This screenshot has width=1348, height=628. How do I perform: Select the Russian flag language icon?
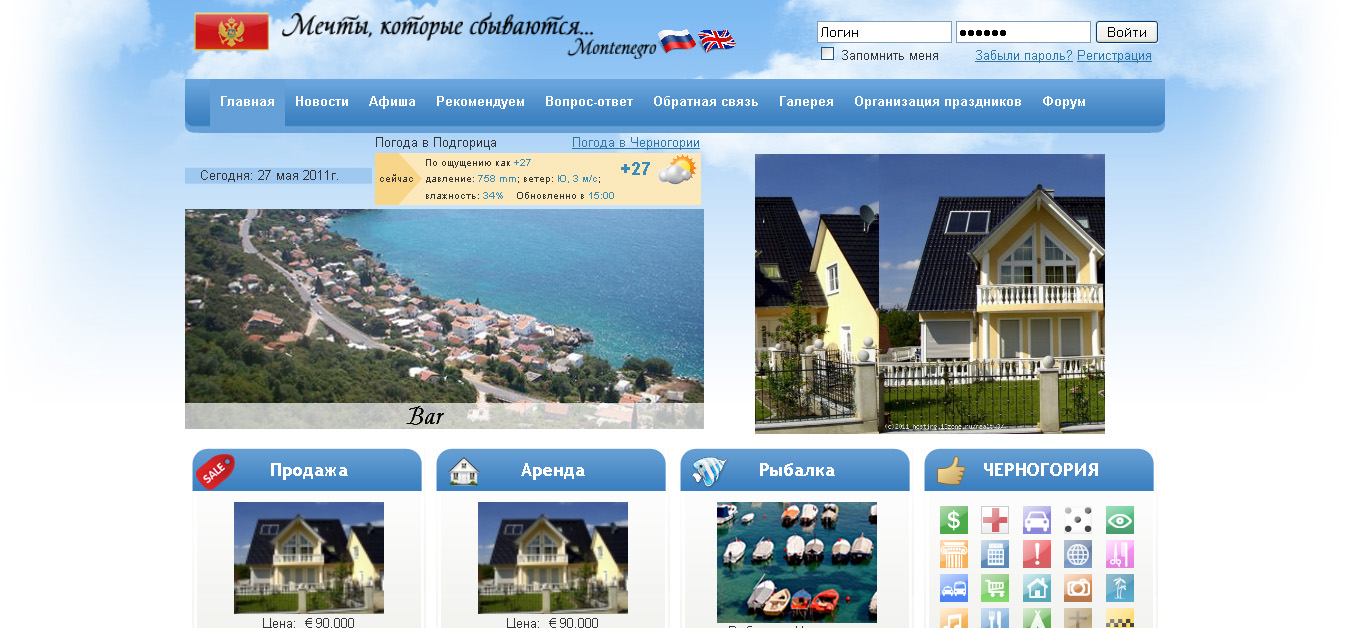tap(677, 41)
